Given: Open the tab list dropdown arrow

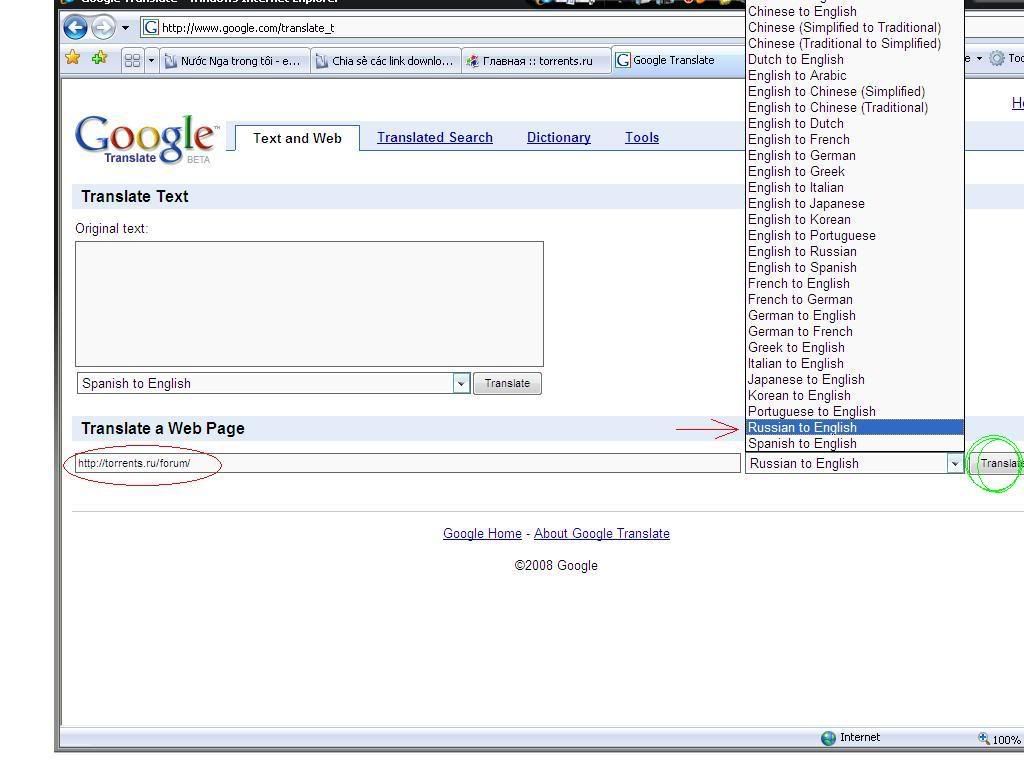Looking at the screenshot, I should [151, 60].
